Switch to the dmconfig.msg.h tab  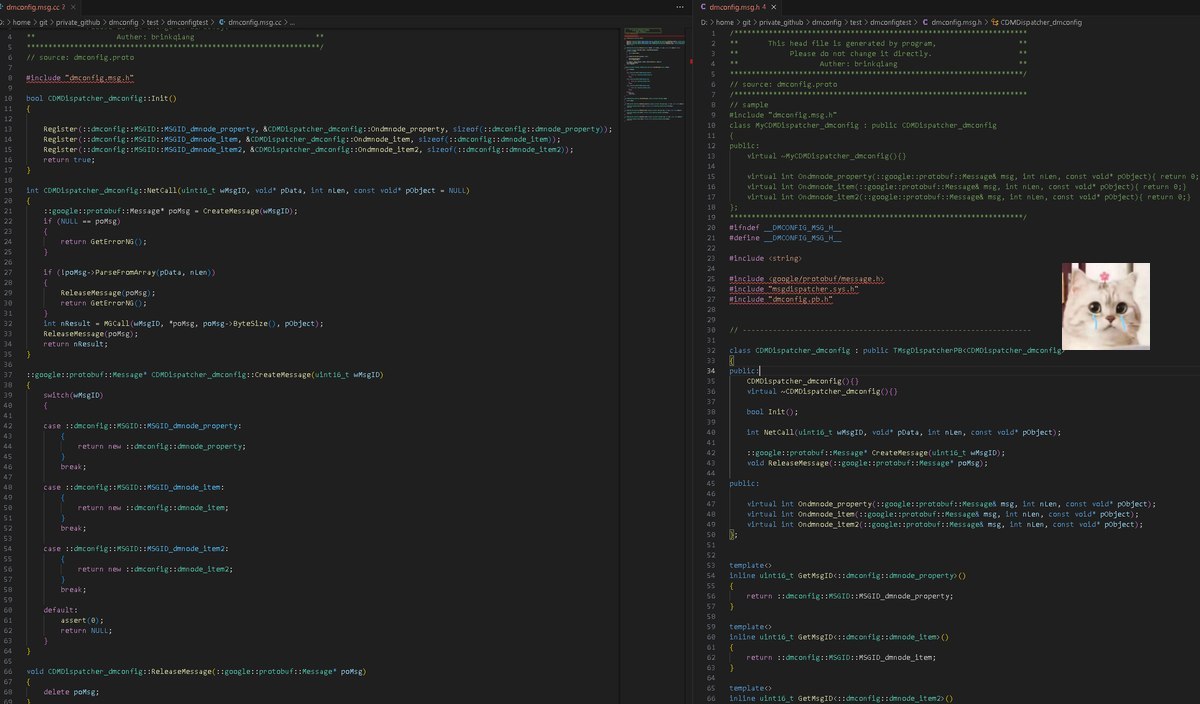[x=736, y=7]
